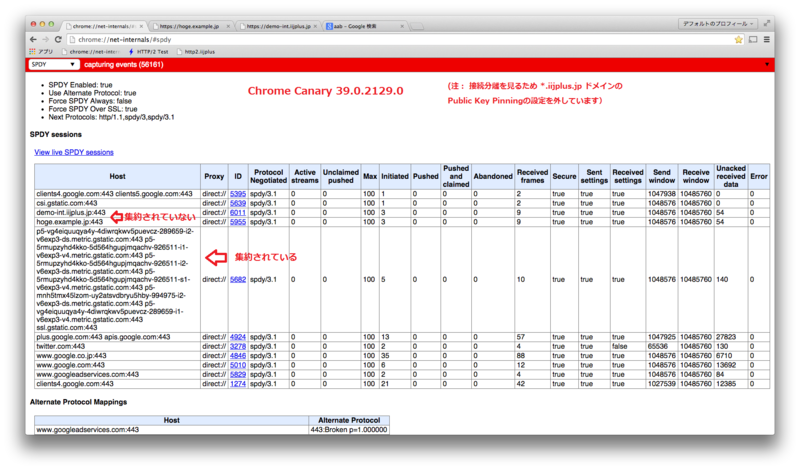Screen dimensions: 800x470
Task: Click the Protocol Negotiated column header
Action: (268, 177)
